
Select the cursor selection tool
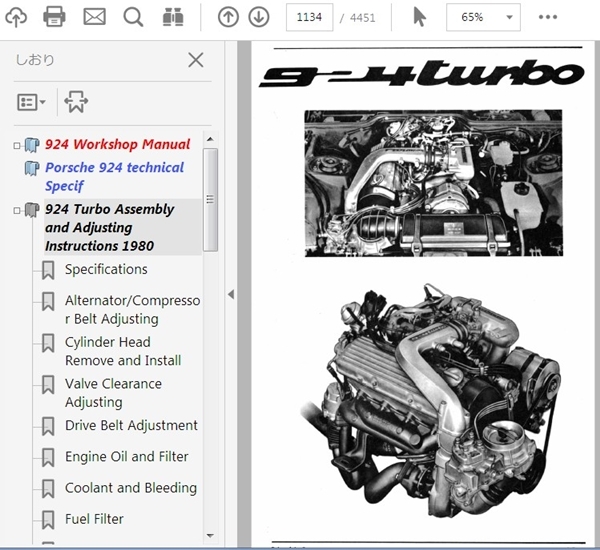[x=419, y=17]
